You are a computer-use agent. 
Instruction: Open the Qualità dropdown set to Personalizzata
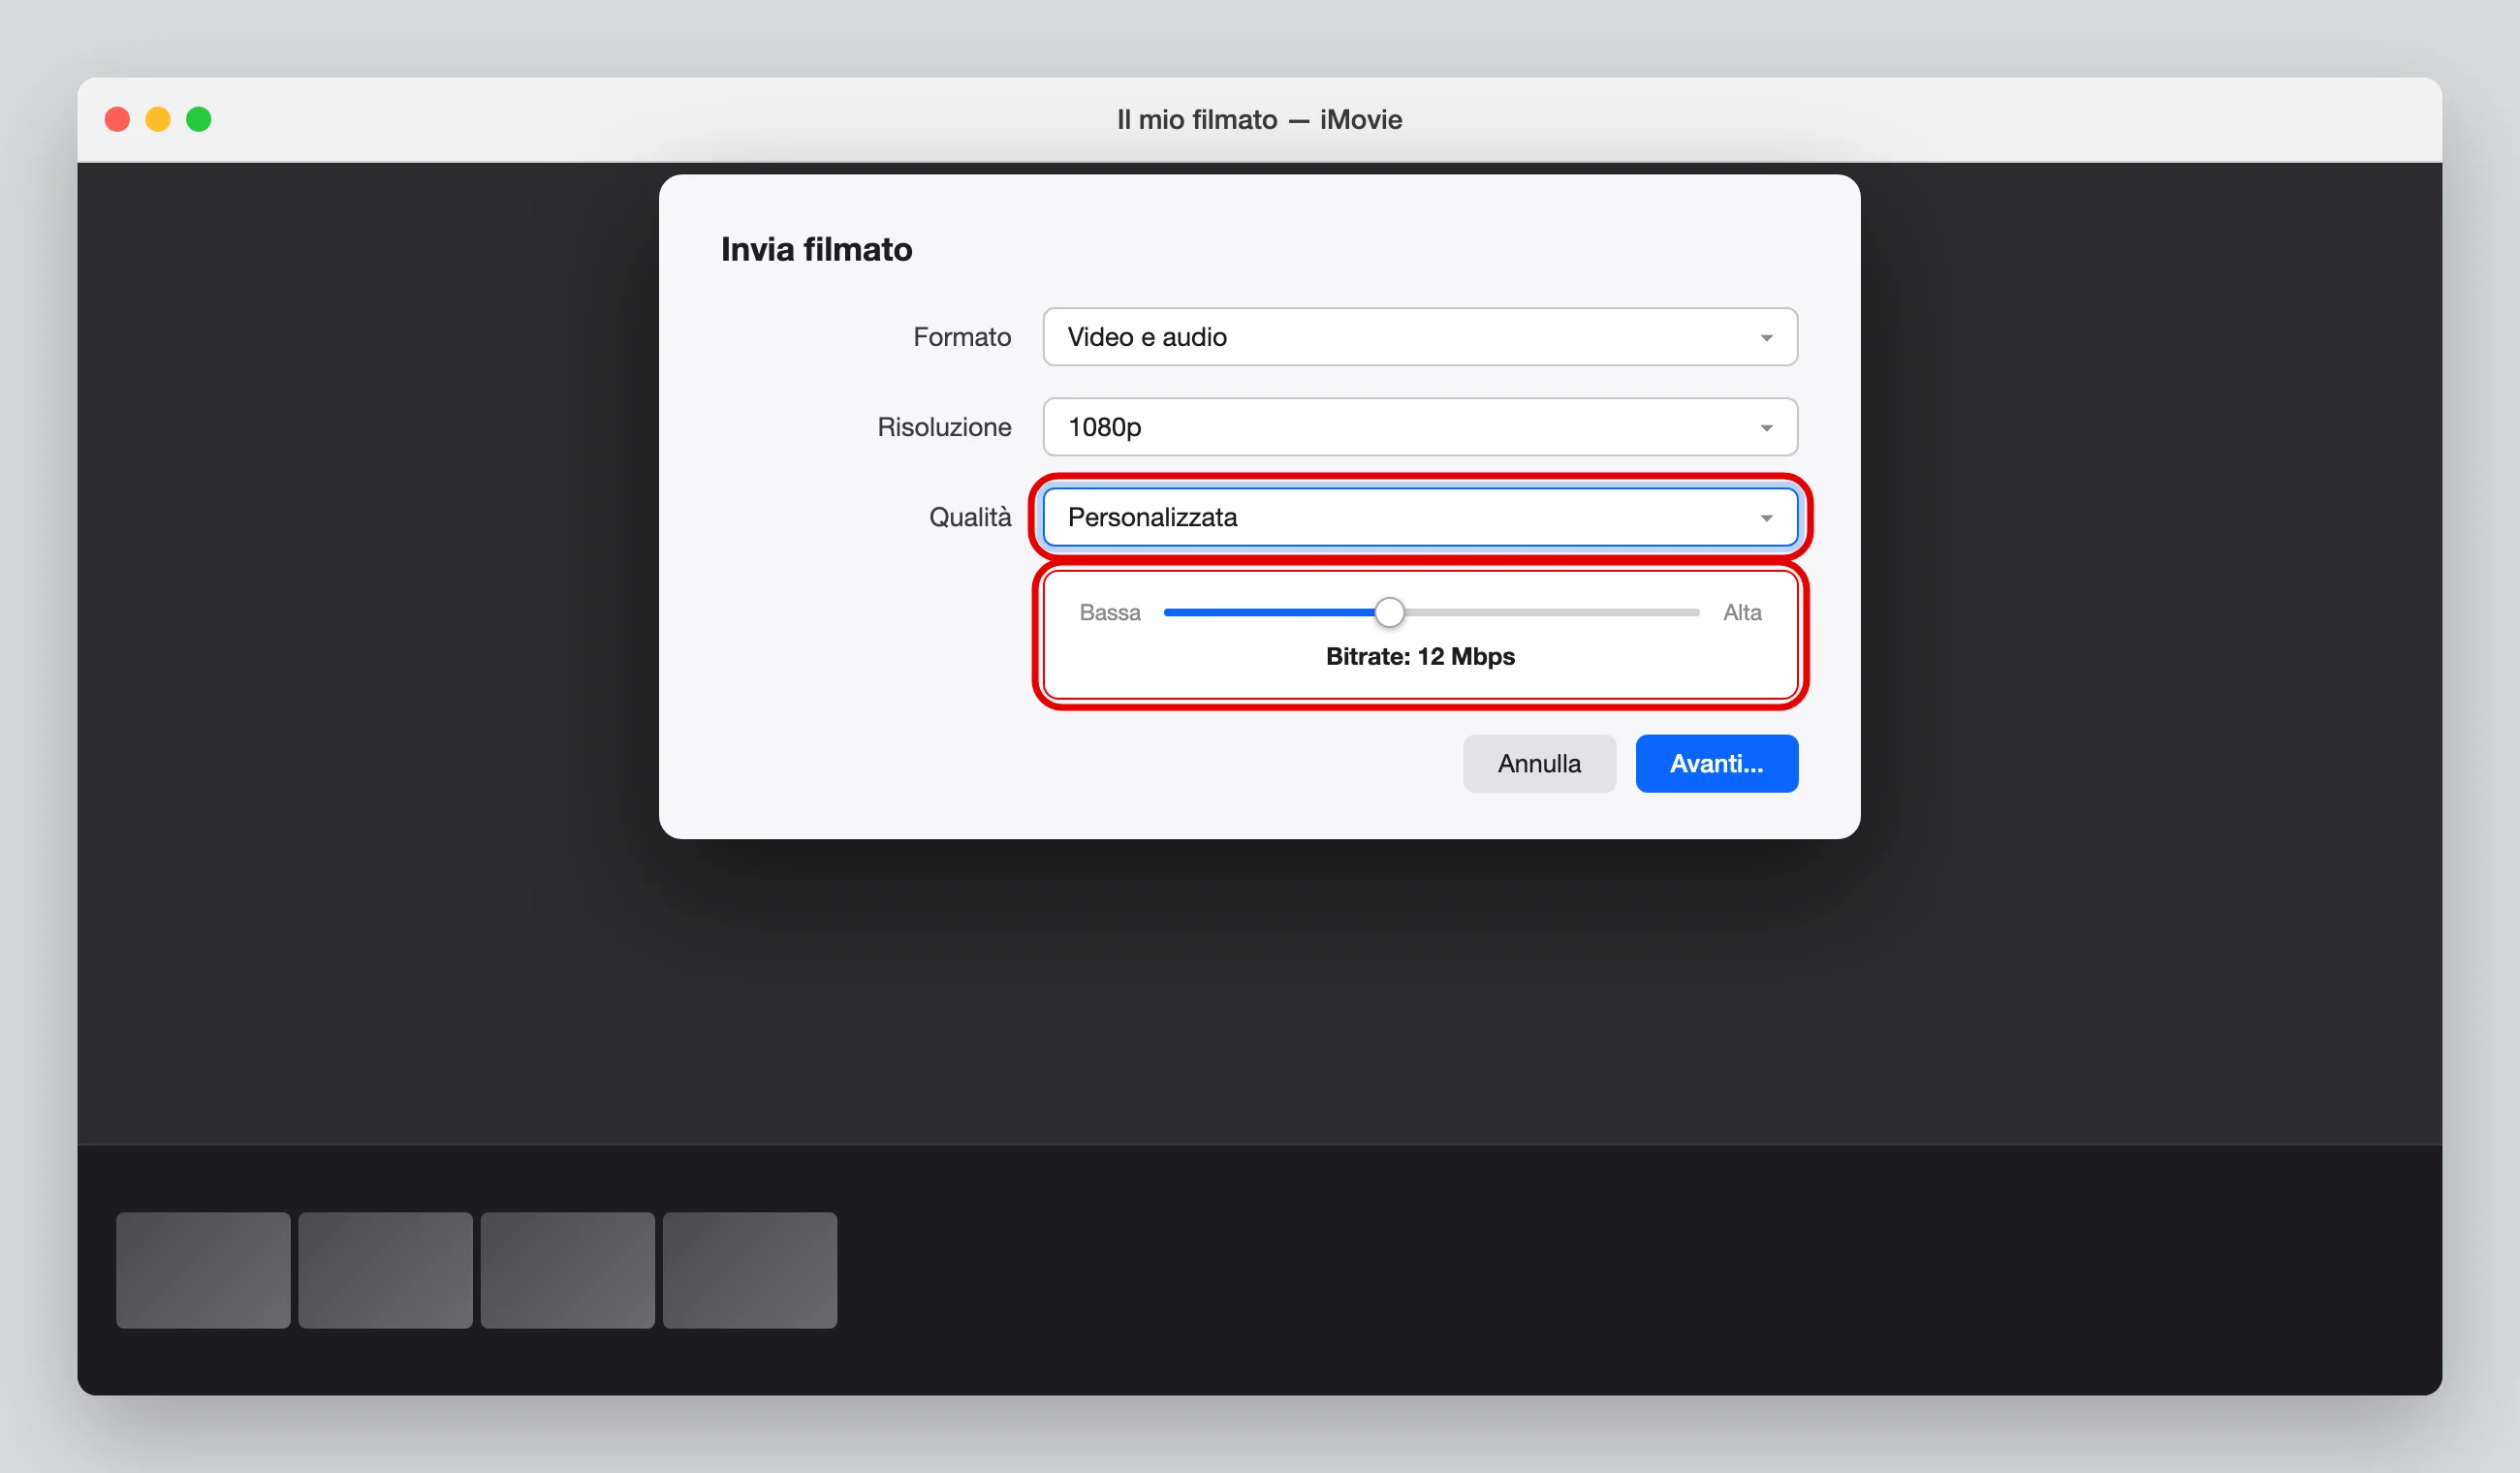[1420, 517]
